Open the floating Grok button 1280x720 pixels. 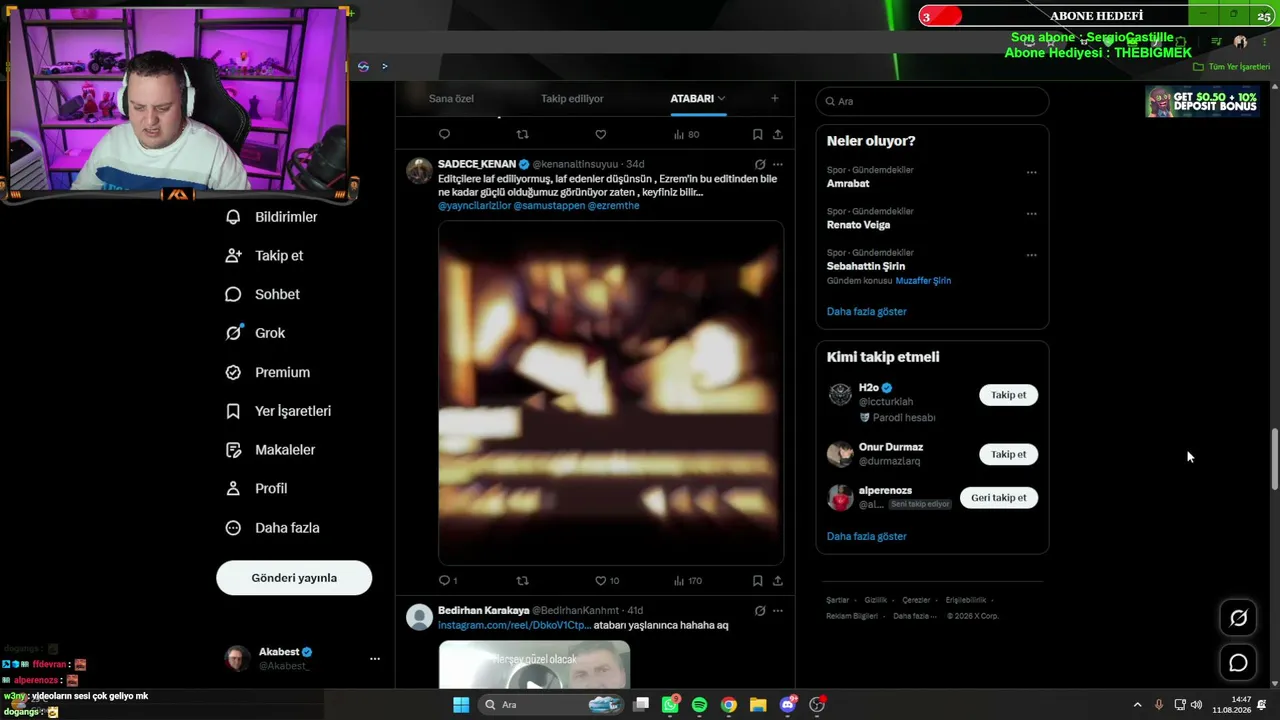[x=1238, y=618]
